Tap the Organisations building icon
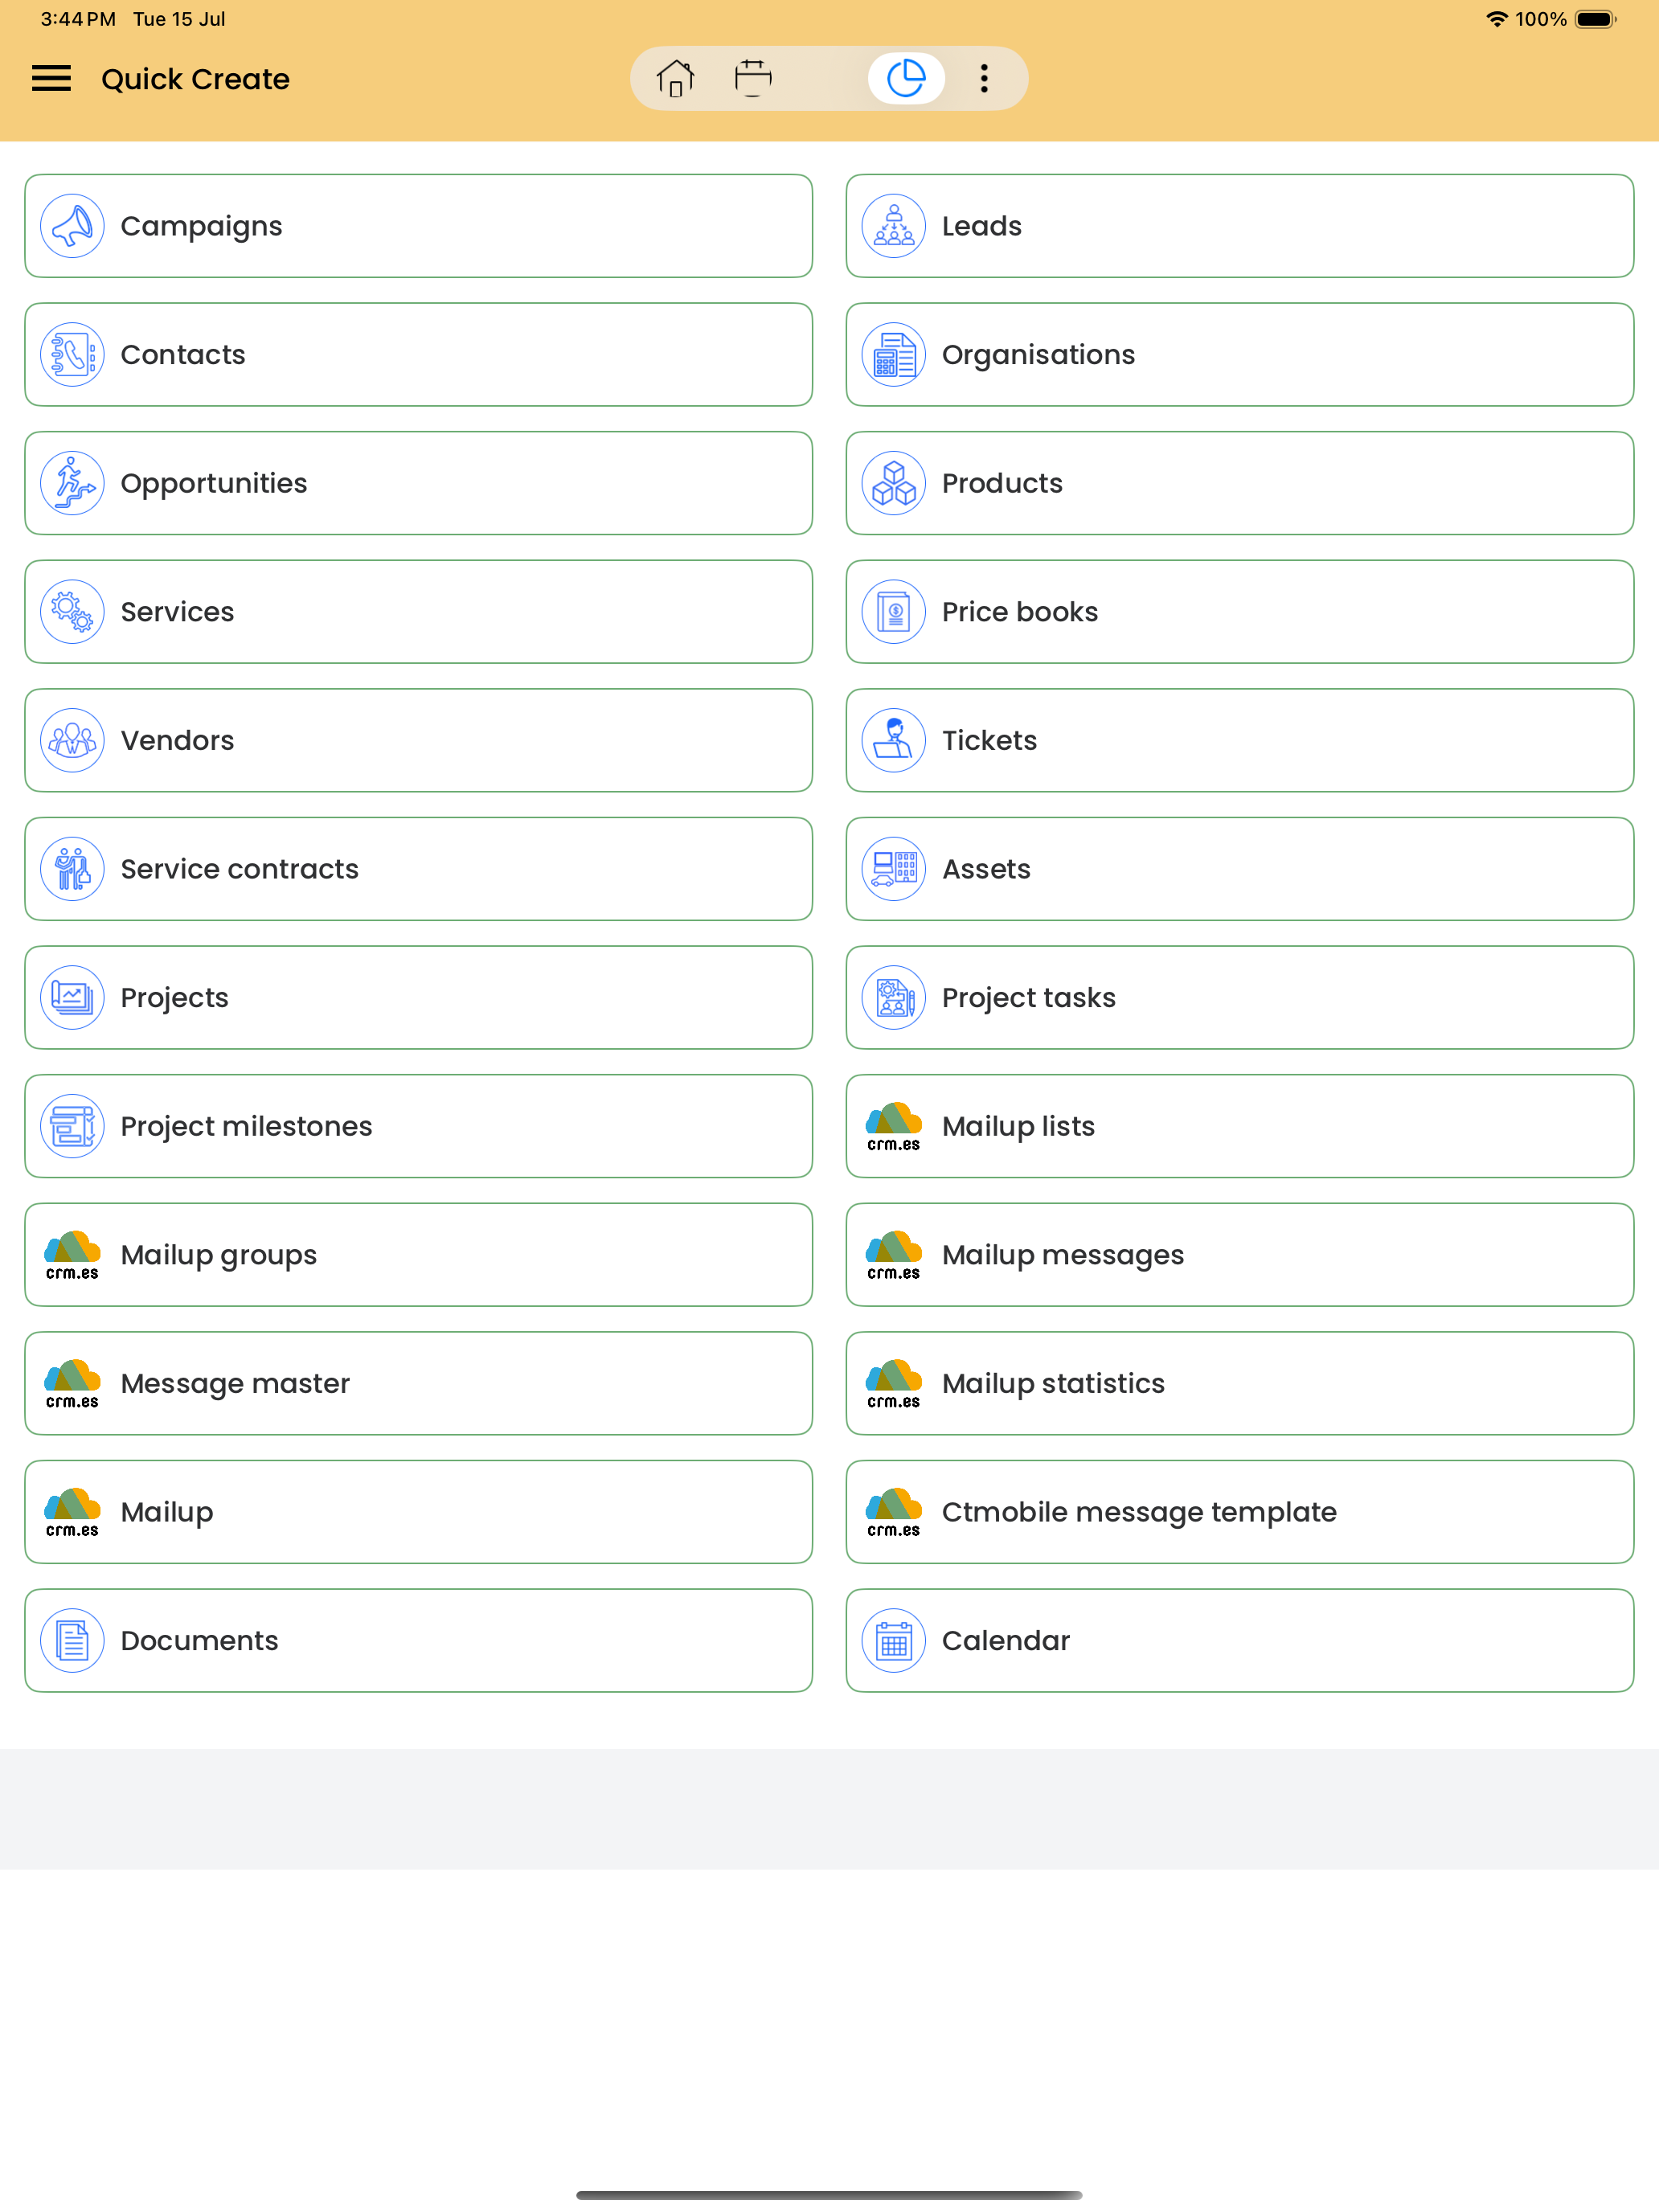This screenshot has height=2212, width=1659. [x=893, y=355]
